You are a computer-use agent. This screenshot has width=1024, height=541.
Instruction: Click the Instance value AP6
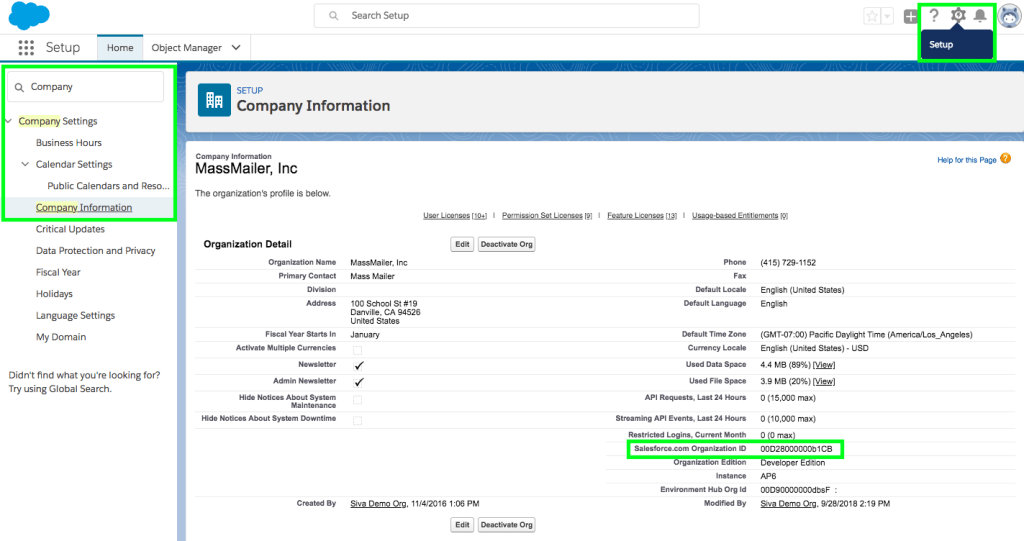(768, 476)
